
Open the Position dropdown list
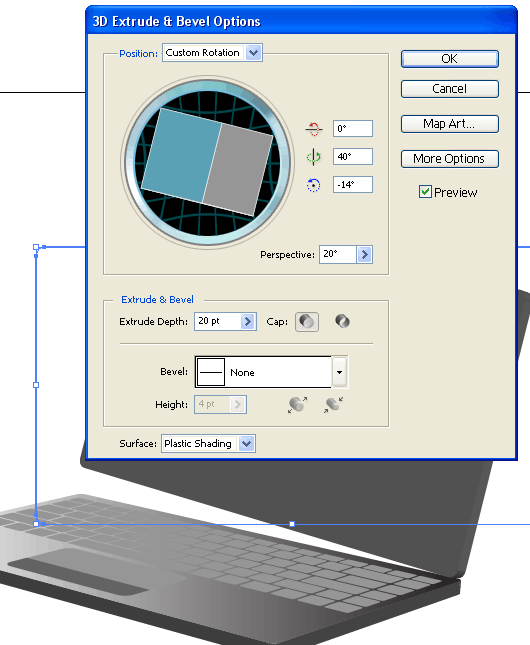(x=253, y=53)
